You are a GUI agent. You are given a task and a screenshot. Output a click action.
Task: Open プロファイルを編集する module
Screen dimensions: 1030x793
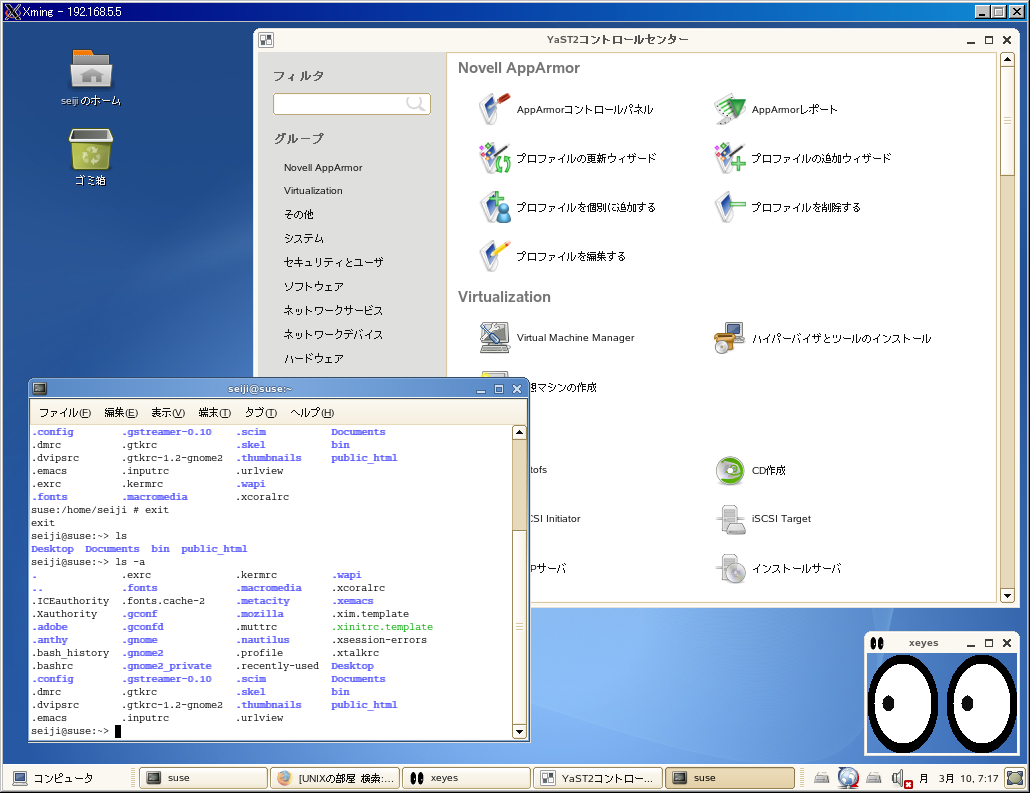pos(552,256)
